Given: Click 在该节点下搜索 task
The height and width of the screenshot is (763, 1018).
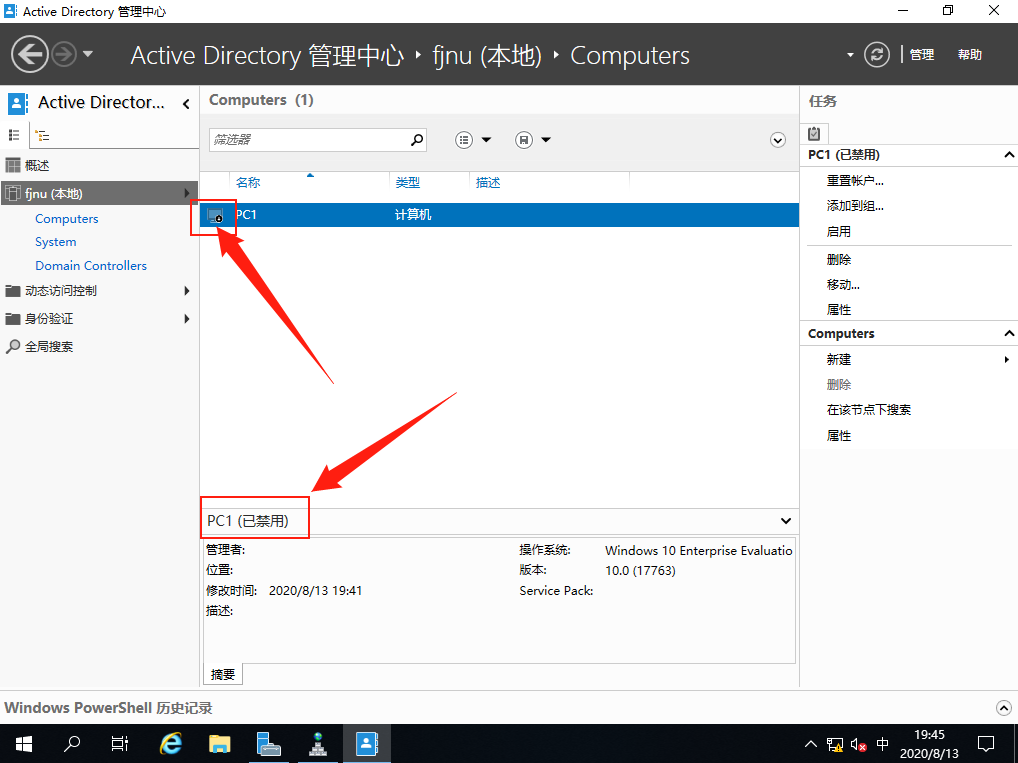Looking at the screenshot, I should coord(869,410).
